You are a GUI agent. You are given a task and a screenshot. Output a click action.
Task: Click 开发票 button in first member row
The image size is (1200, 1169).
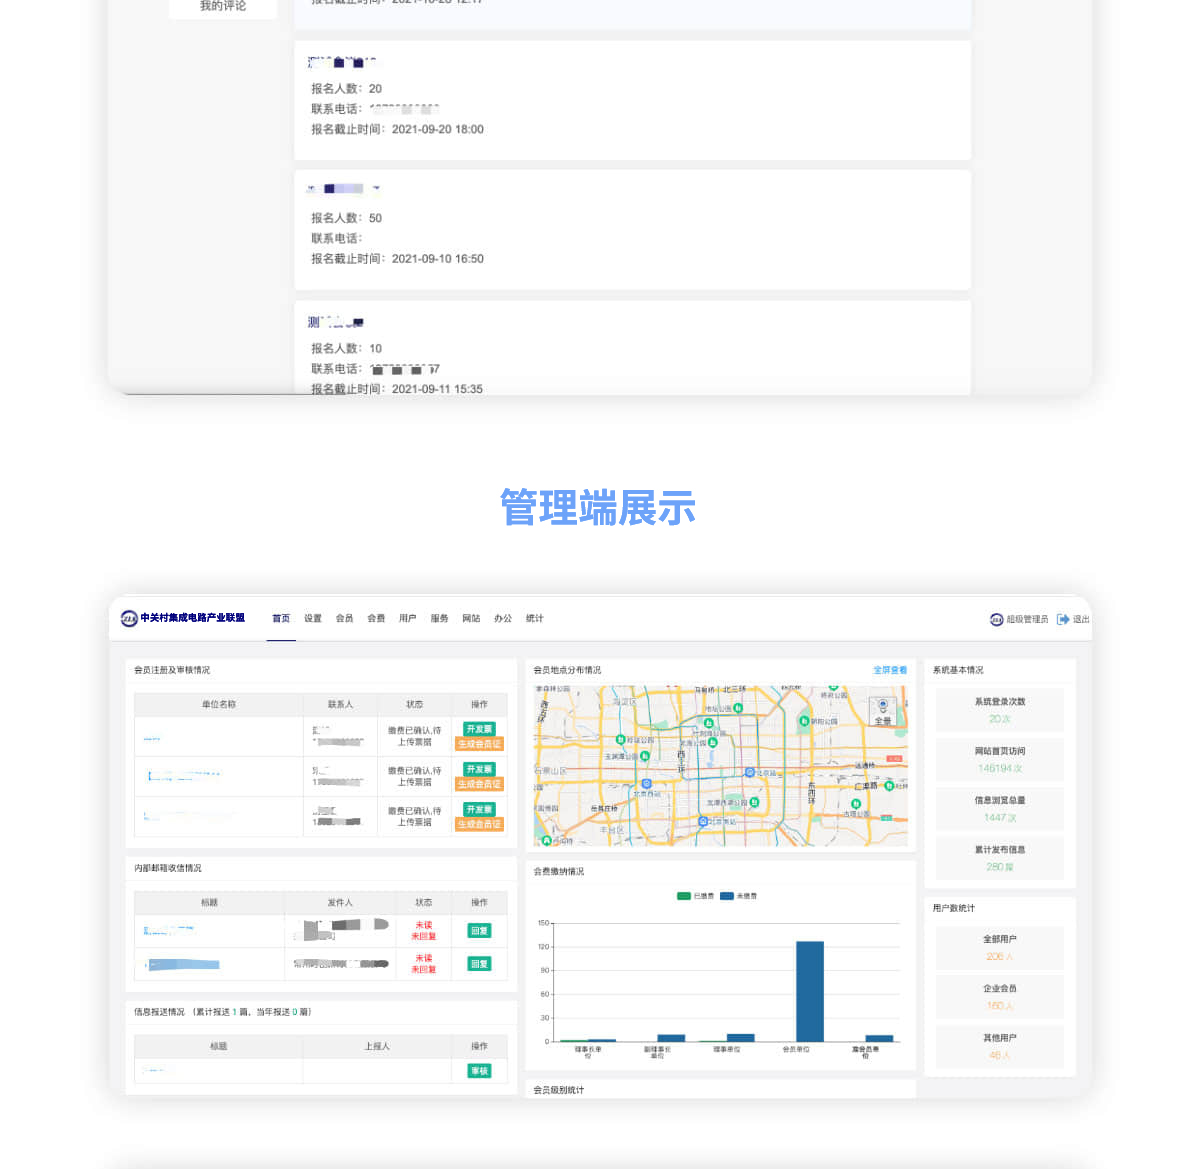tap(479, 729)
